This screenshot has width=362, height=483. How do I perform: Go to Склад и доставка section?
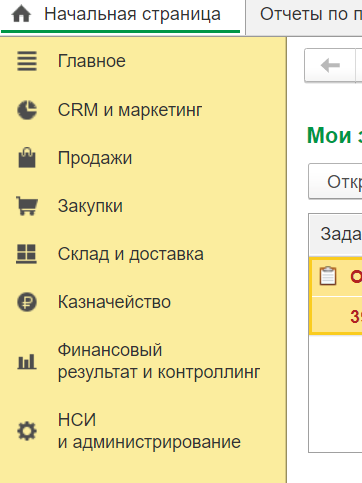pos(131,254)
